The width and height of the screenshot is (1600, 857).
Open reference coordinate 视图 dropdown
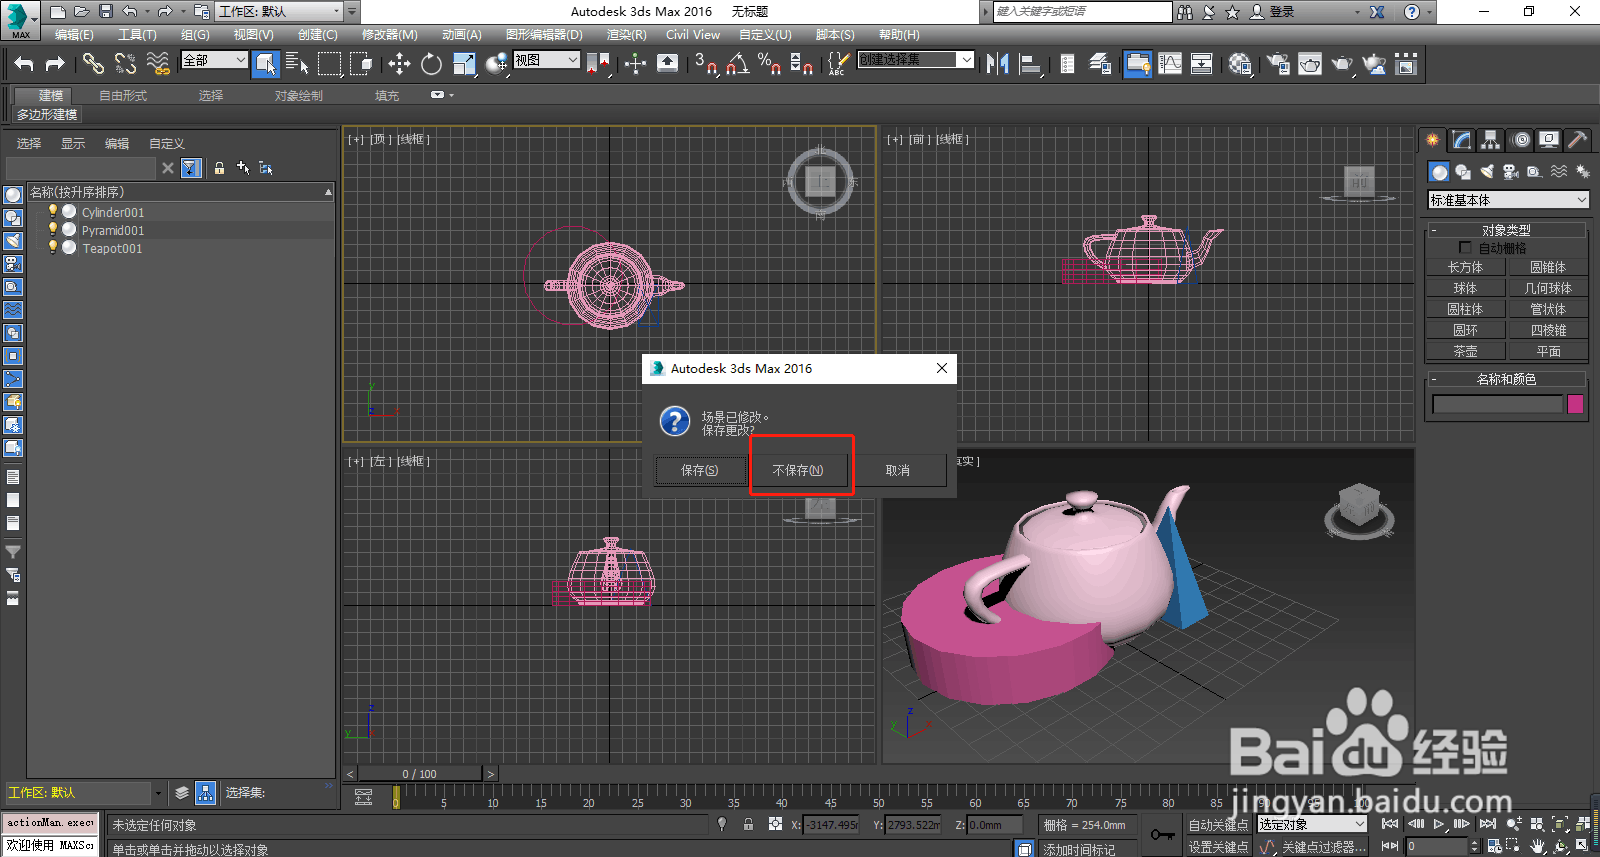click(x=546, y=60)
